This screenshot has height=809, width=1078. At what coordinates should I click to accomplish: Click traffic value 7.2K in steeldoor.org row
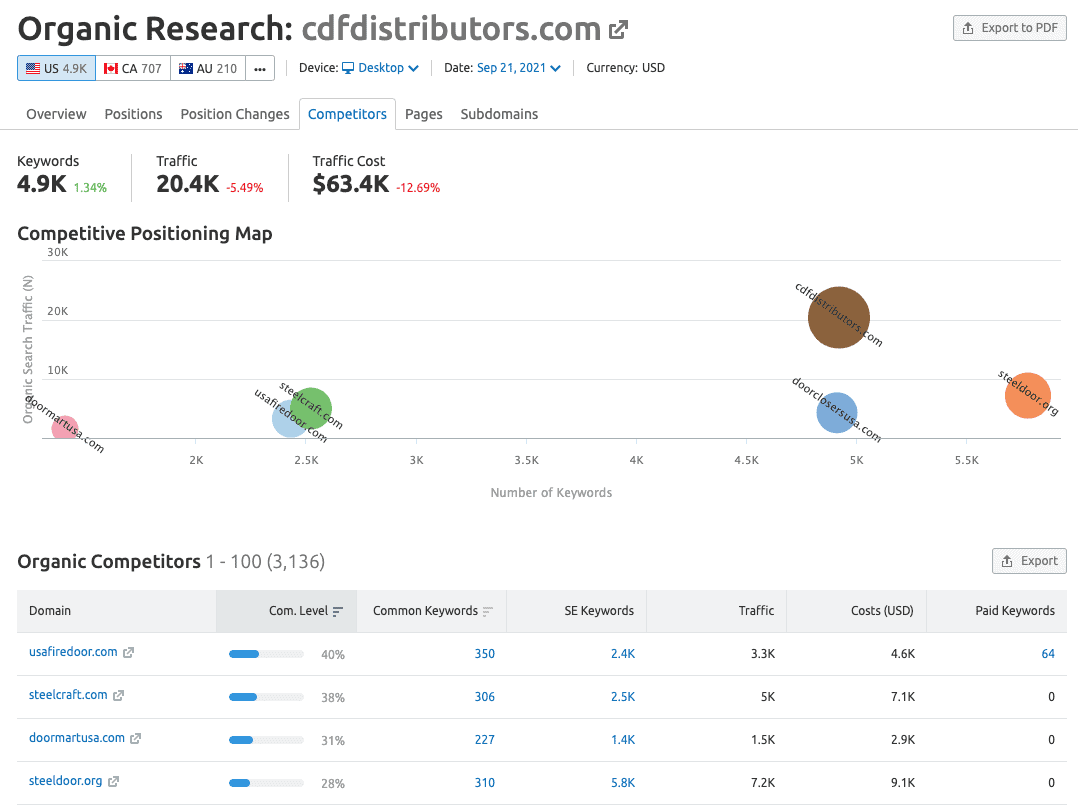763,783
